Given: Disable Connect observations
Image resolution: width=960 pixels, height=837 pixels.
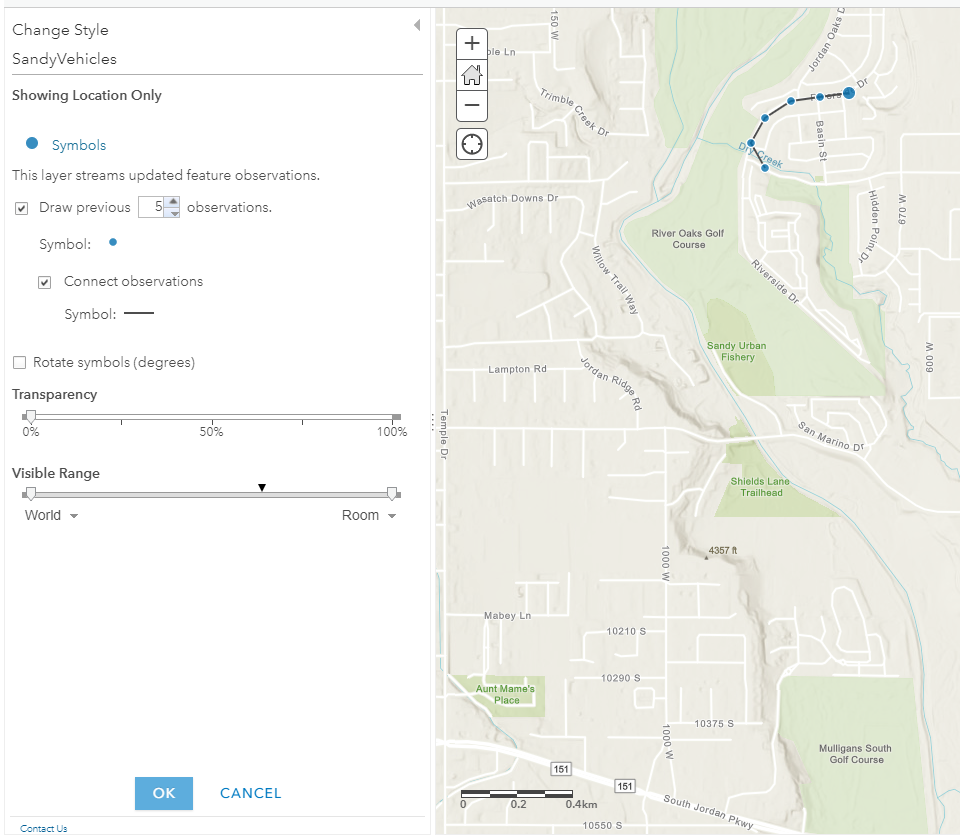Looking at the screenshot, I should (x=44, y=281).
